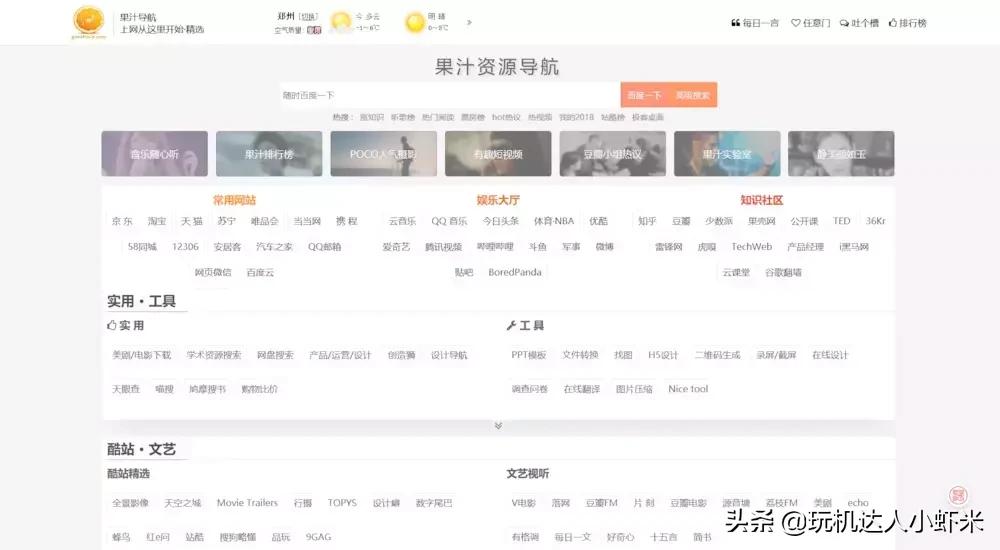Switch city next to 郑州
The image size is (1000, 550).
pos(309,17)
